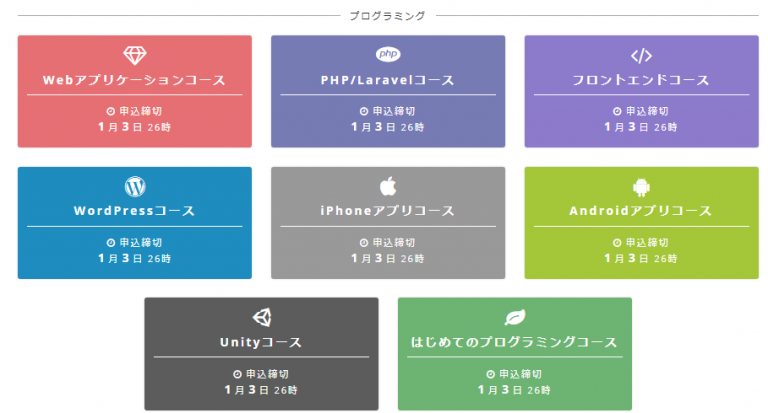Select the フロントエンドコース title

pyautogui.click(x=641, y=80)
